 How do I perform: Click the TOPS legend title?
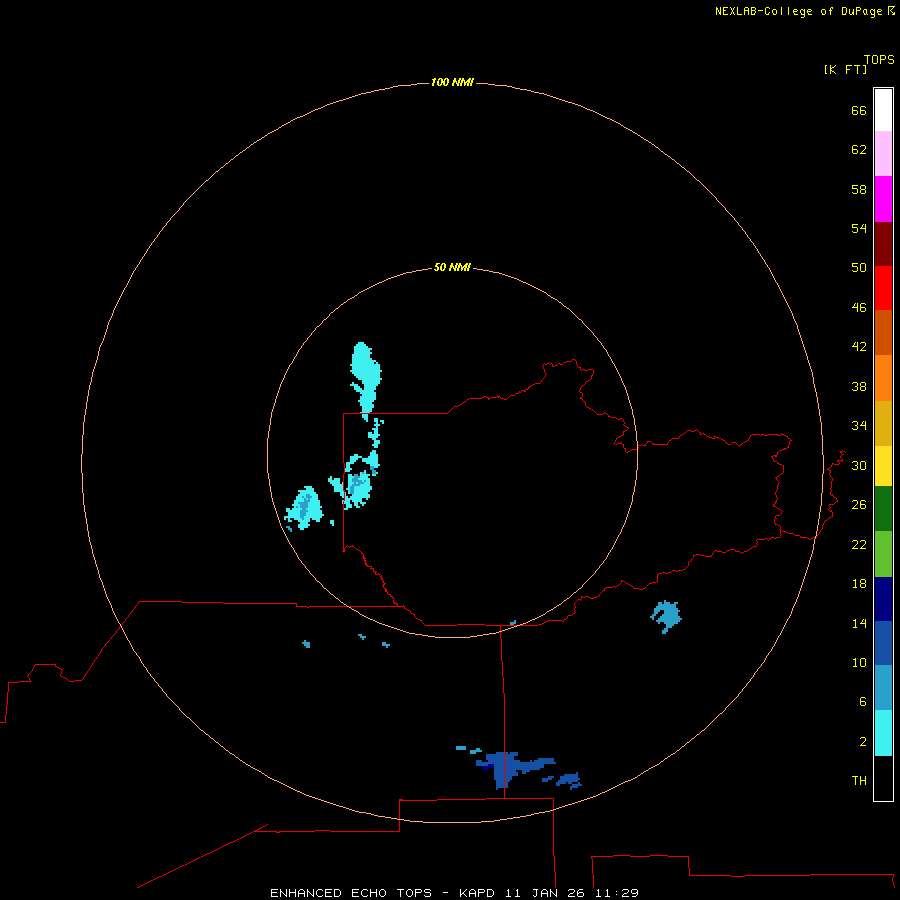coord(879,59)
